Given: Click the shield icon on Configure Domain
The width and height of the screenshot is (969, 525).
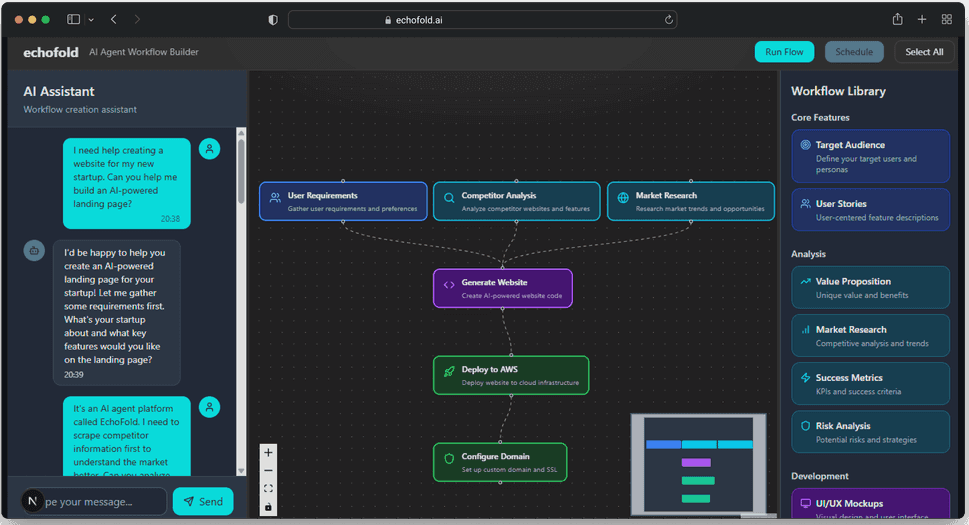Looking at the screenshot, I should click(449, 460).
